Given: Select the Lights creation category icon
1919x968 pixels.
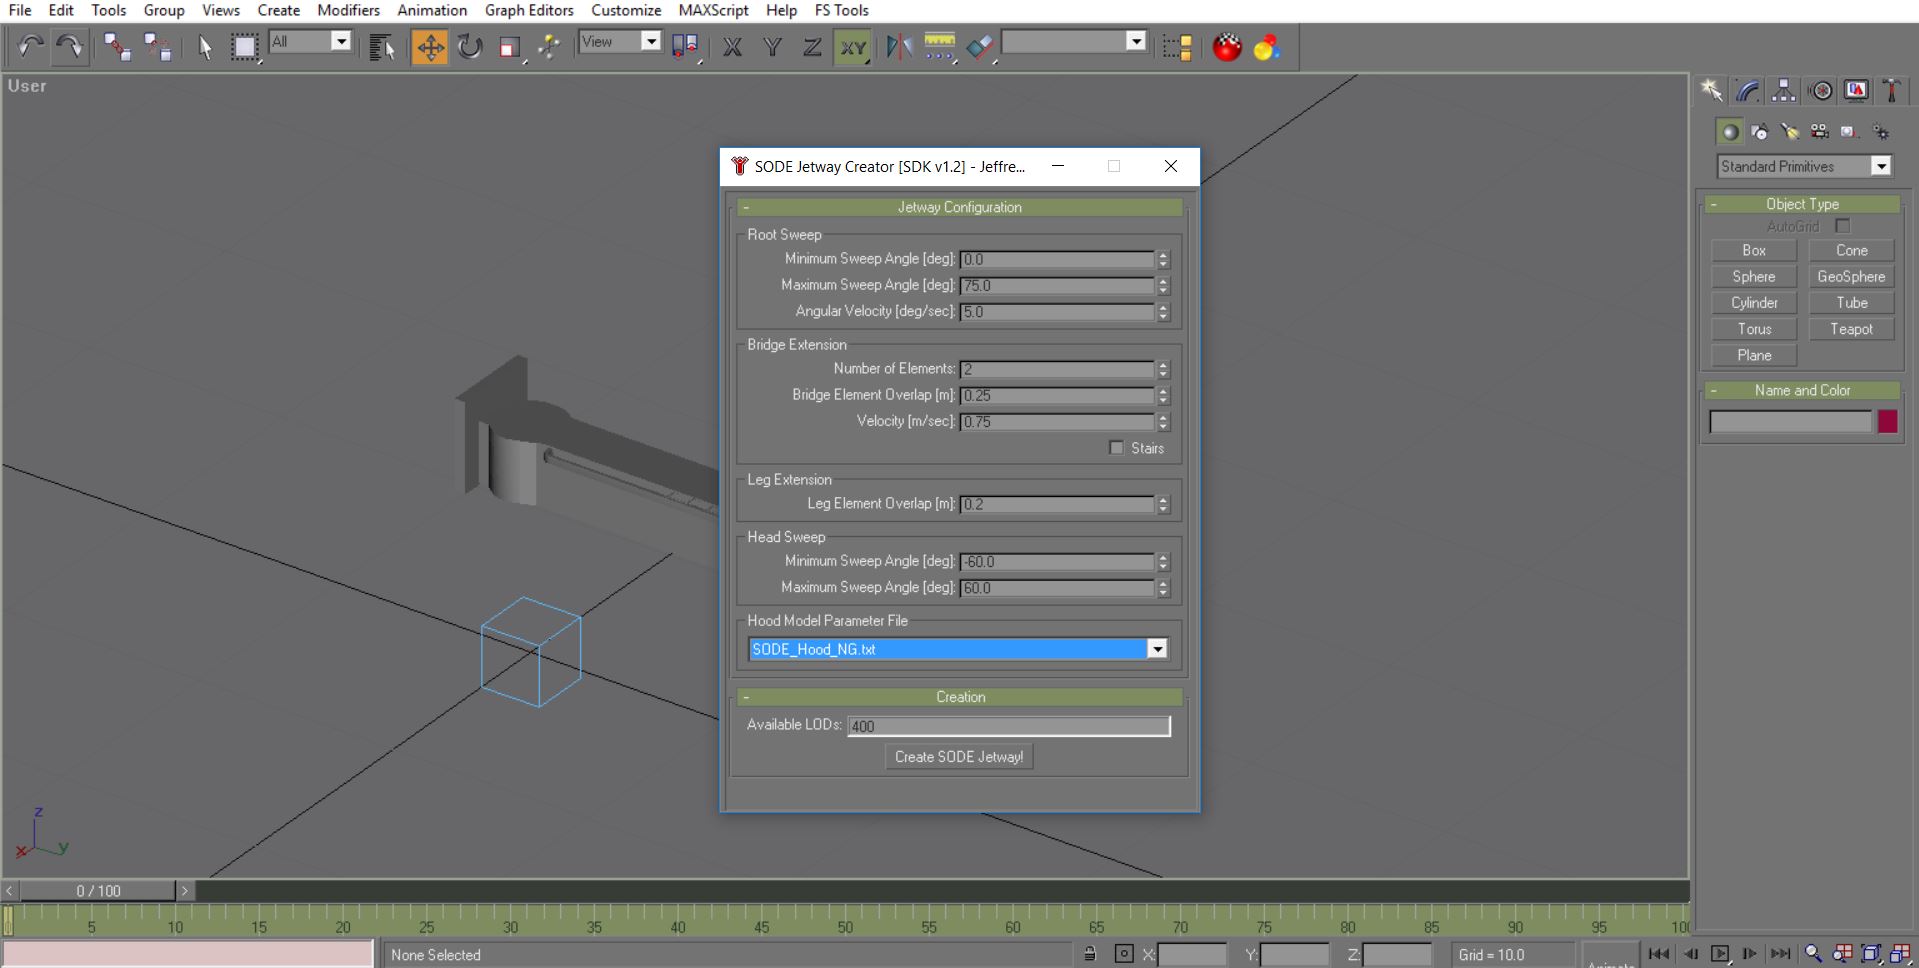Looking at the screenshot, I should click(1789, 132).
